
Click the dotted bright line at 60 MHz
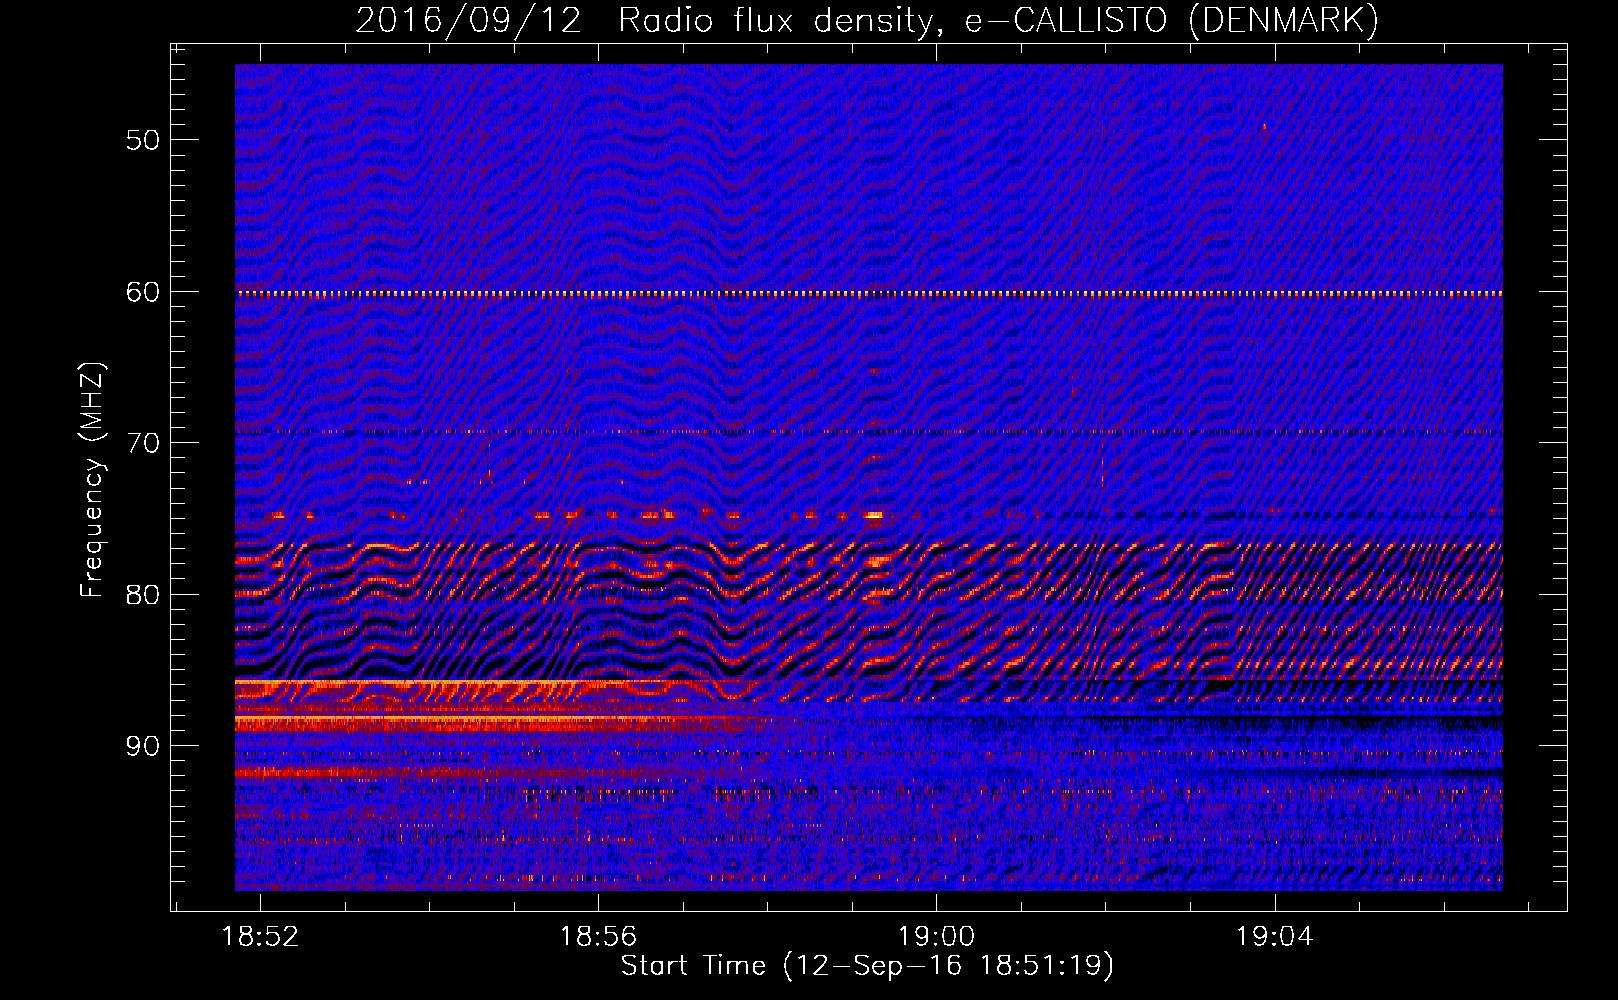click(x=868, y=294)
